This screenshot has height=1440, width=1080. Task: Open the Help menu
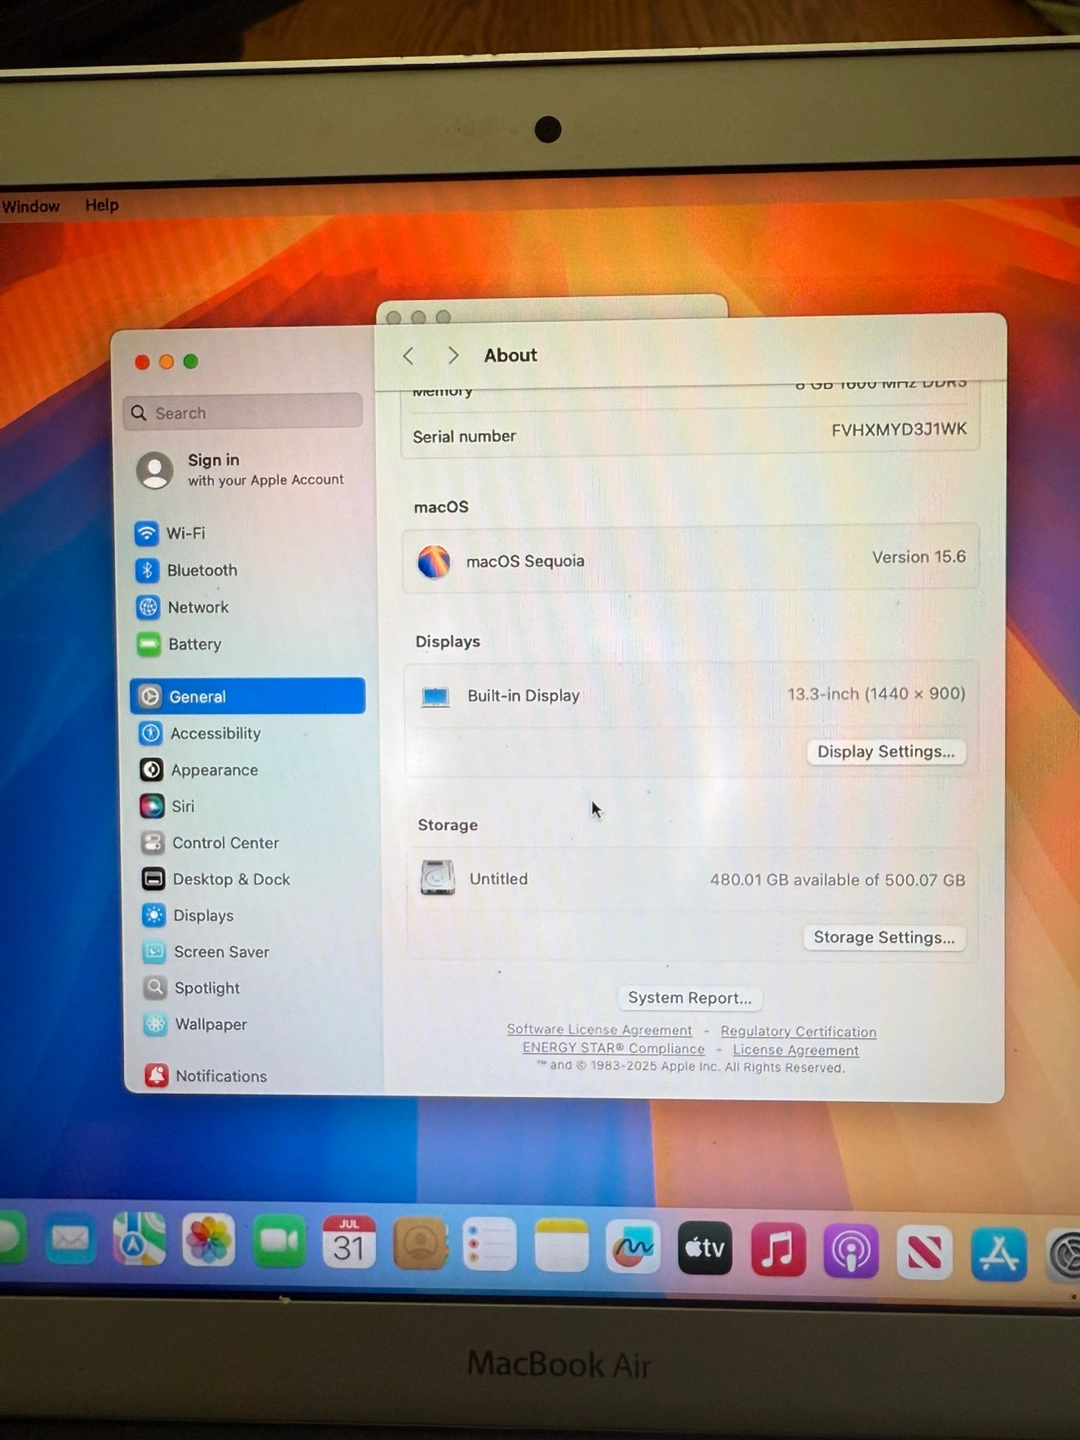pos(102,205)
